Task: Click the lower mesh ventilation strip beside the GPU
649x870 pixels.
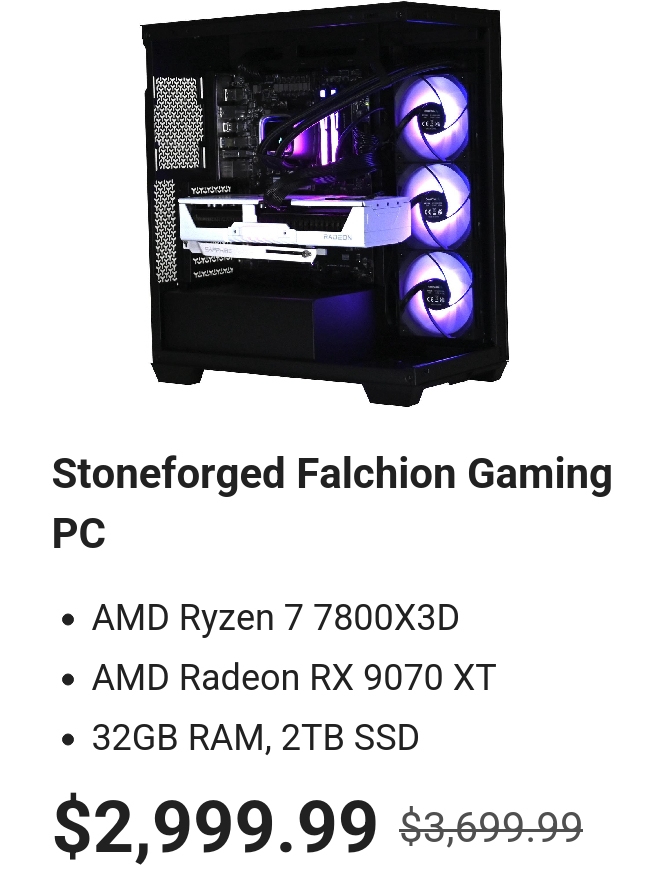Action: coord(164,230)
